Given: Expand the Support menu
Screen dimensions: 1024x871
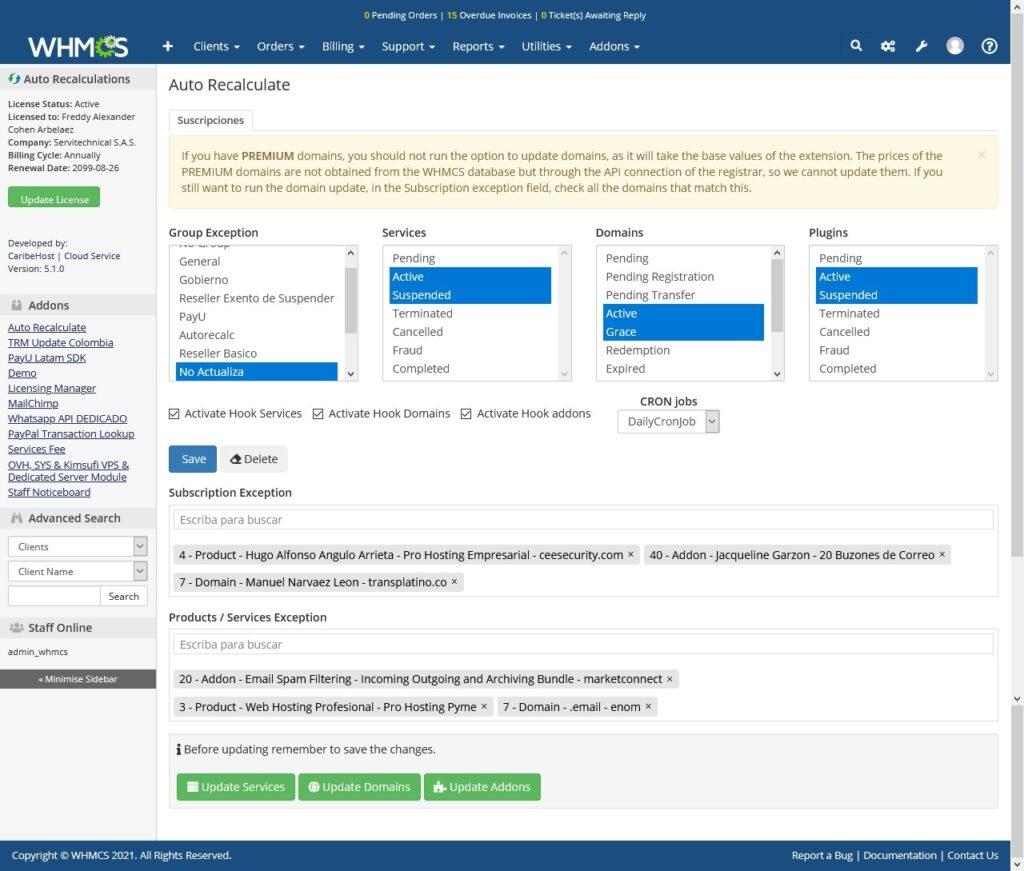Looking at the screenshot, I should point(408,46).
